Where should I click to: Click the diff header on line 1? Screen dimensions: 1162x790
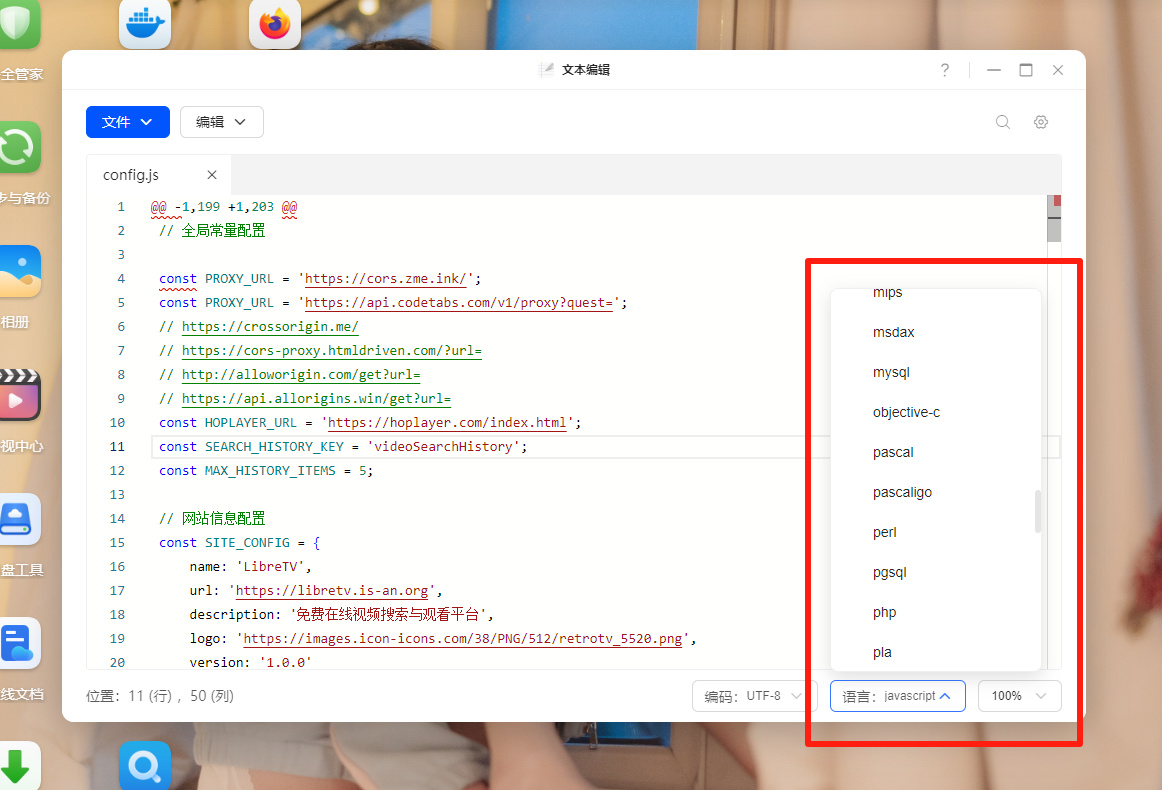(x=224, y=207)
